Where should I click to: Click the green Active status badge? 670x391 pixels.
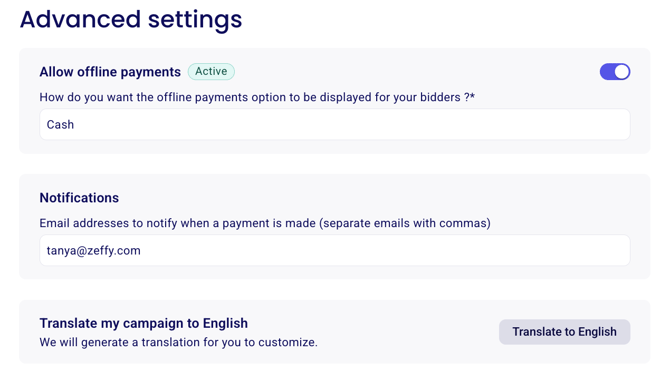click(x=211, y=71)
